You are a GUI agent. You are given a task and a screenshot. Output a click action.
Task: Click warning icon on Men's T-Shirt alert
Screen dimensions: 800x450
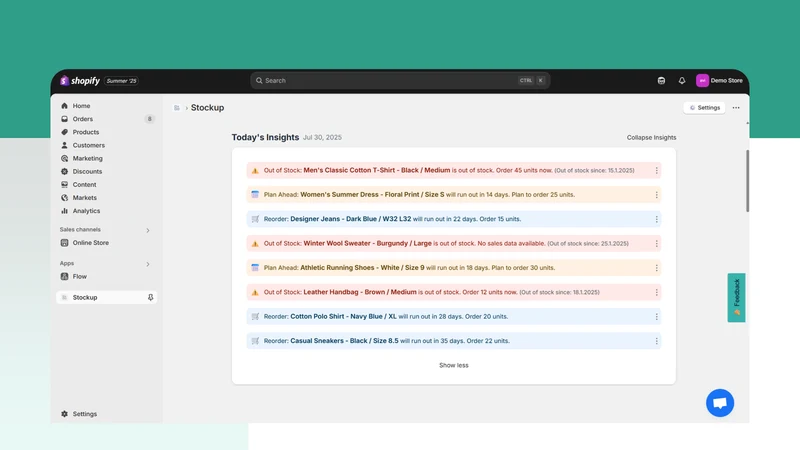point(255,170)
